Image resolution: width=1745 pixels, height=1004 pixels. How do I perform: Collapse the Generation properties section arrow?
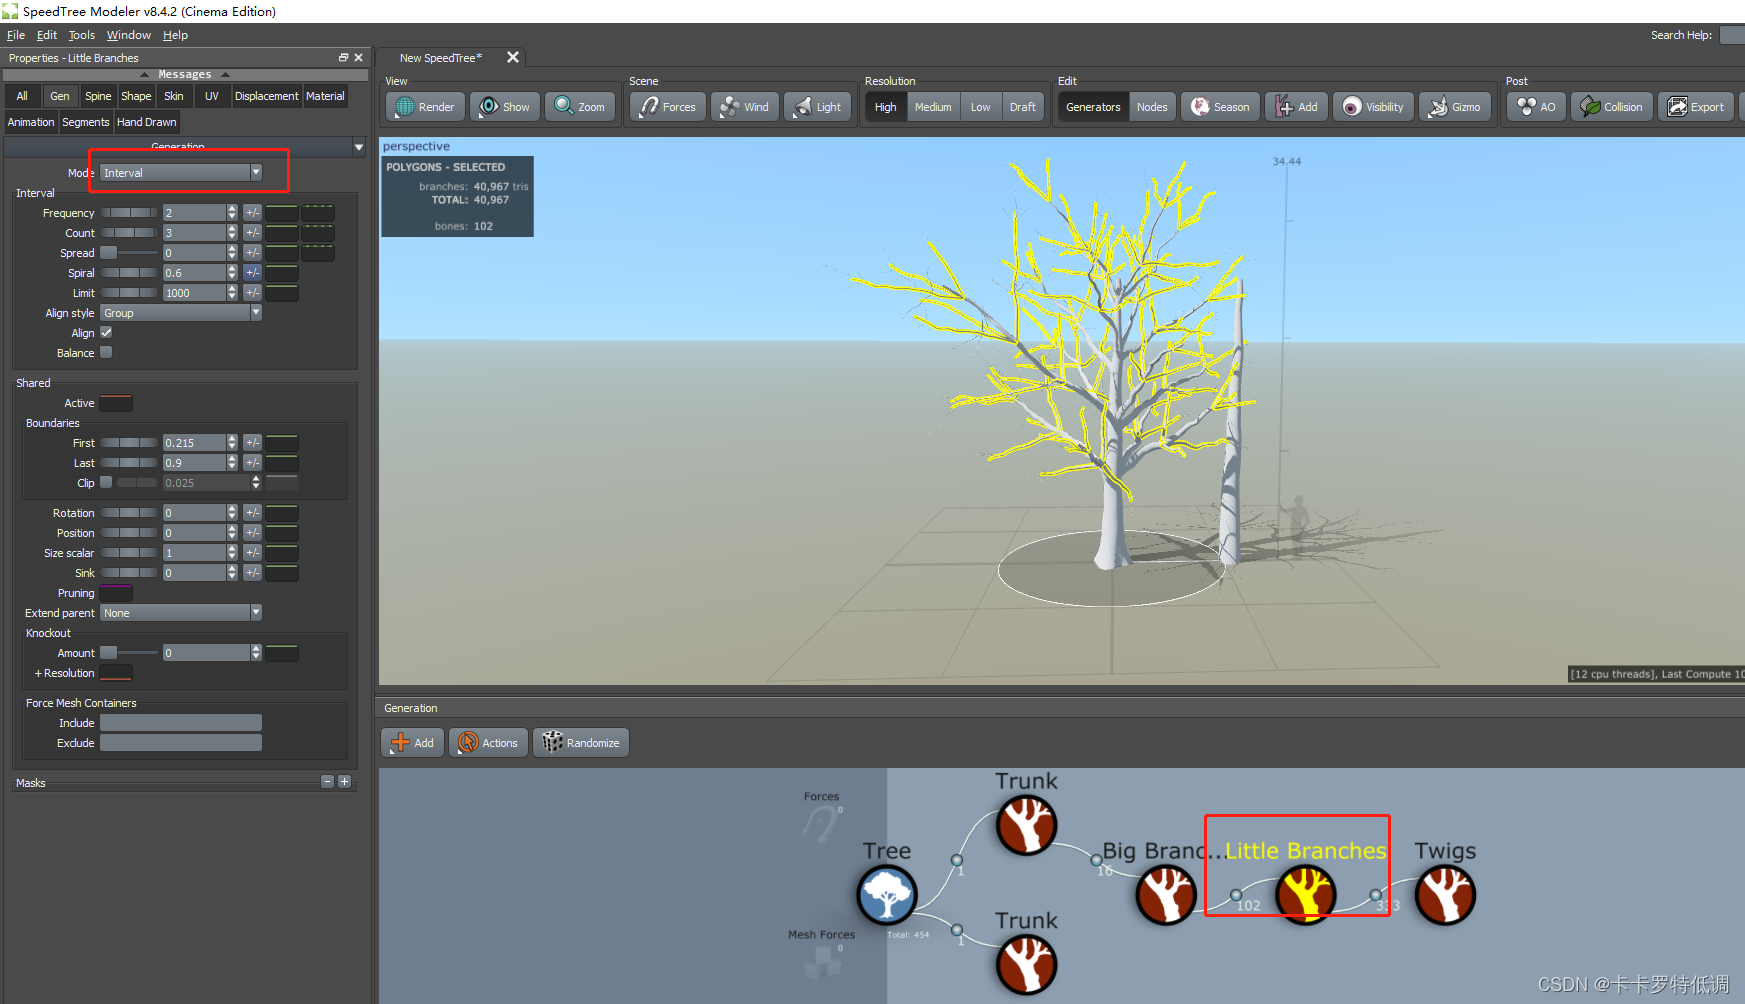coord(359,147)
